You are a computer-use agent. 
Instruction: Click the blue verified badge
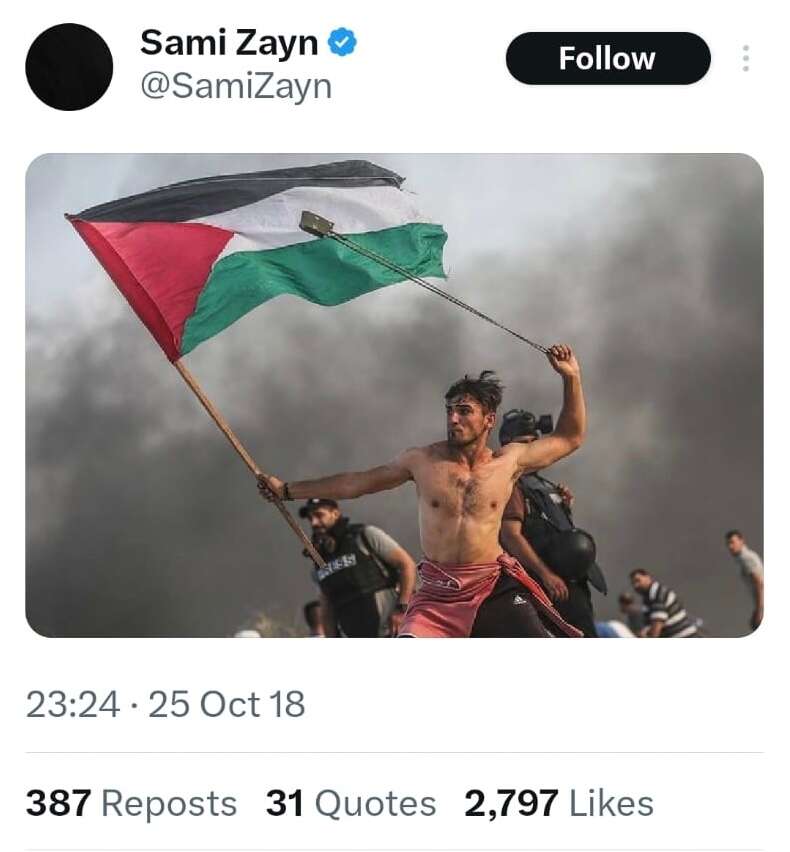[x=344, y=43]
